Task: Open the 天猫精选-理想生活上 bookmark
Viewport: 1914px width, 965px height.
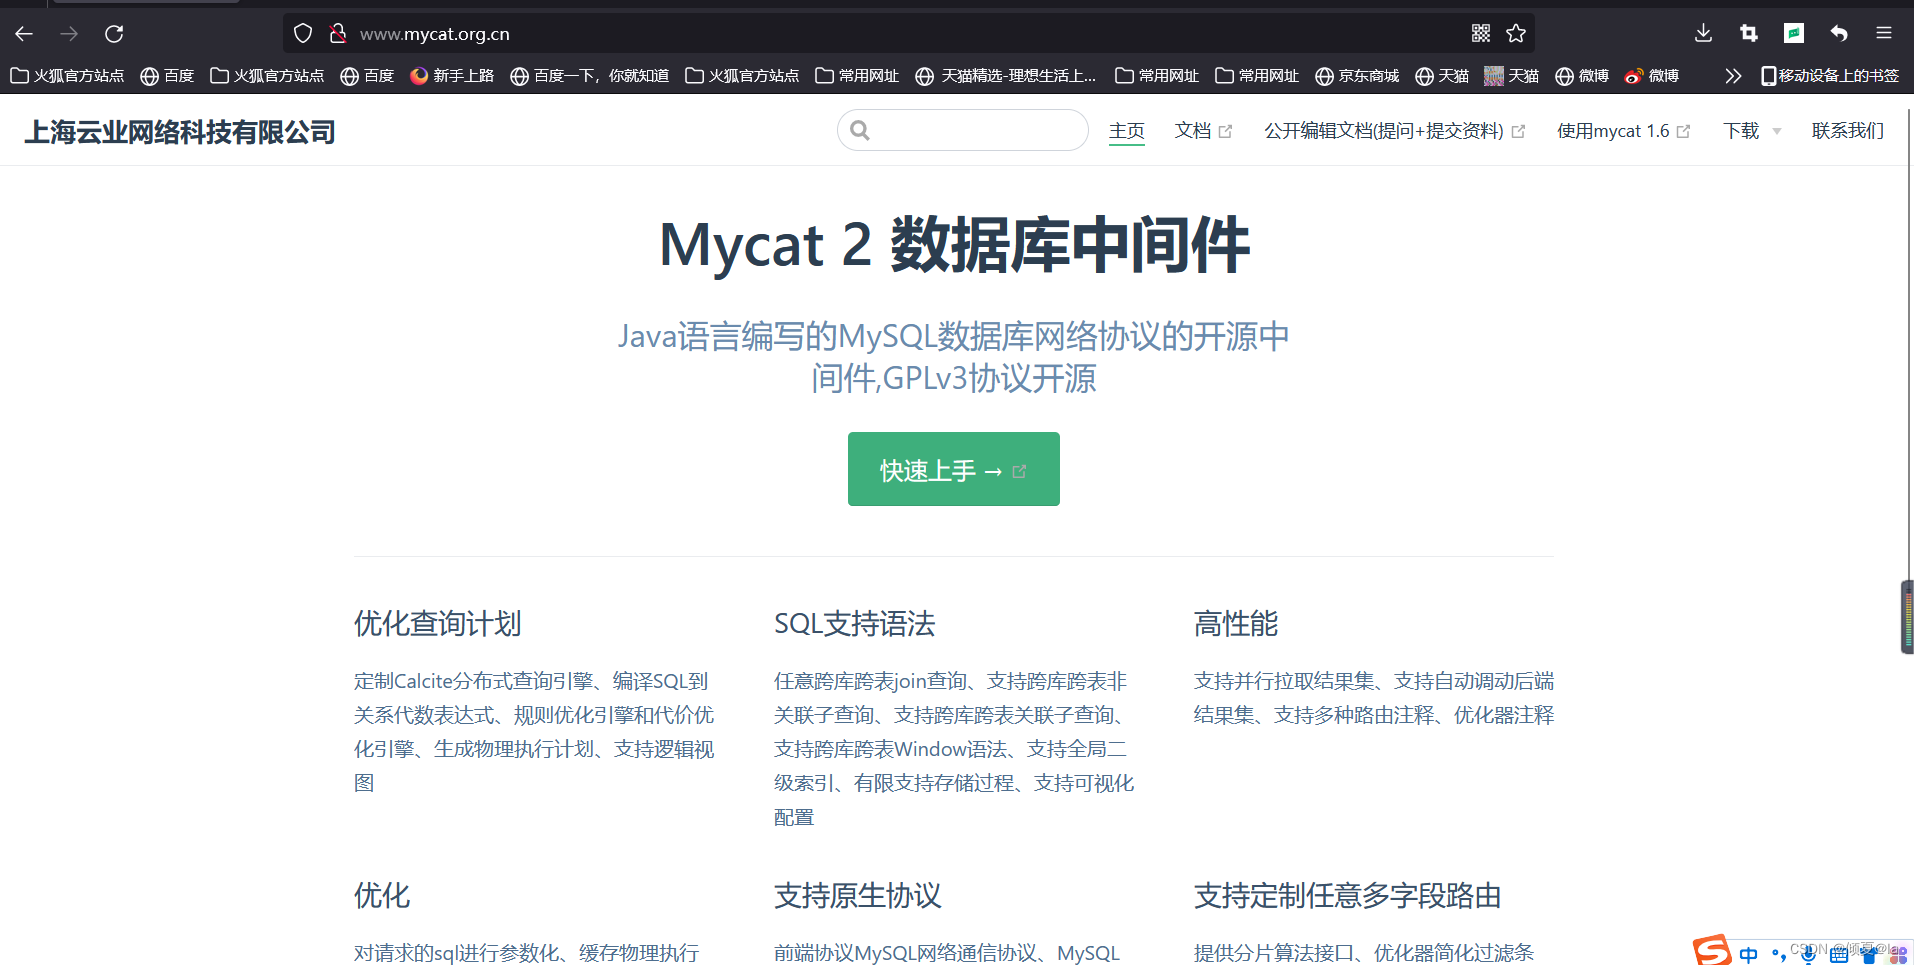Action: tap(1005, 76)
